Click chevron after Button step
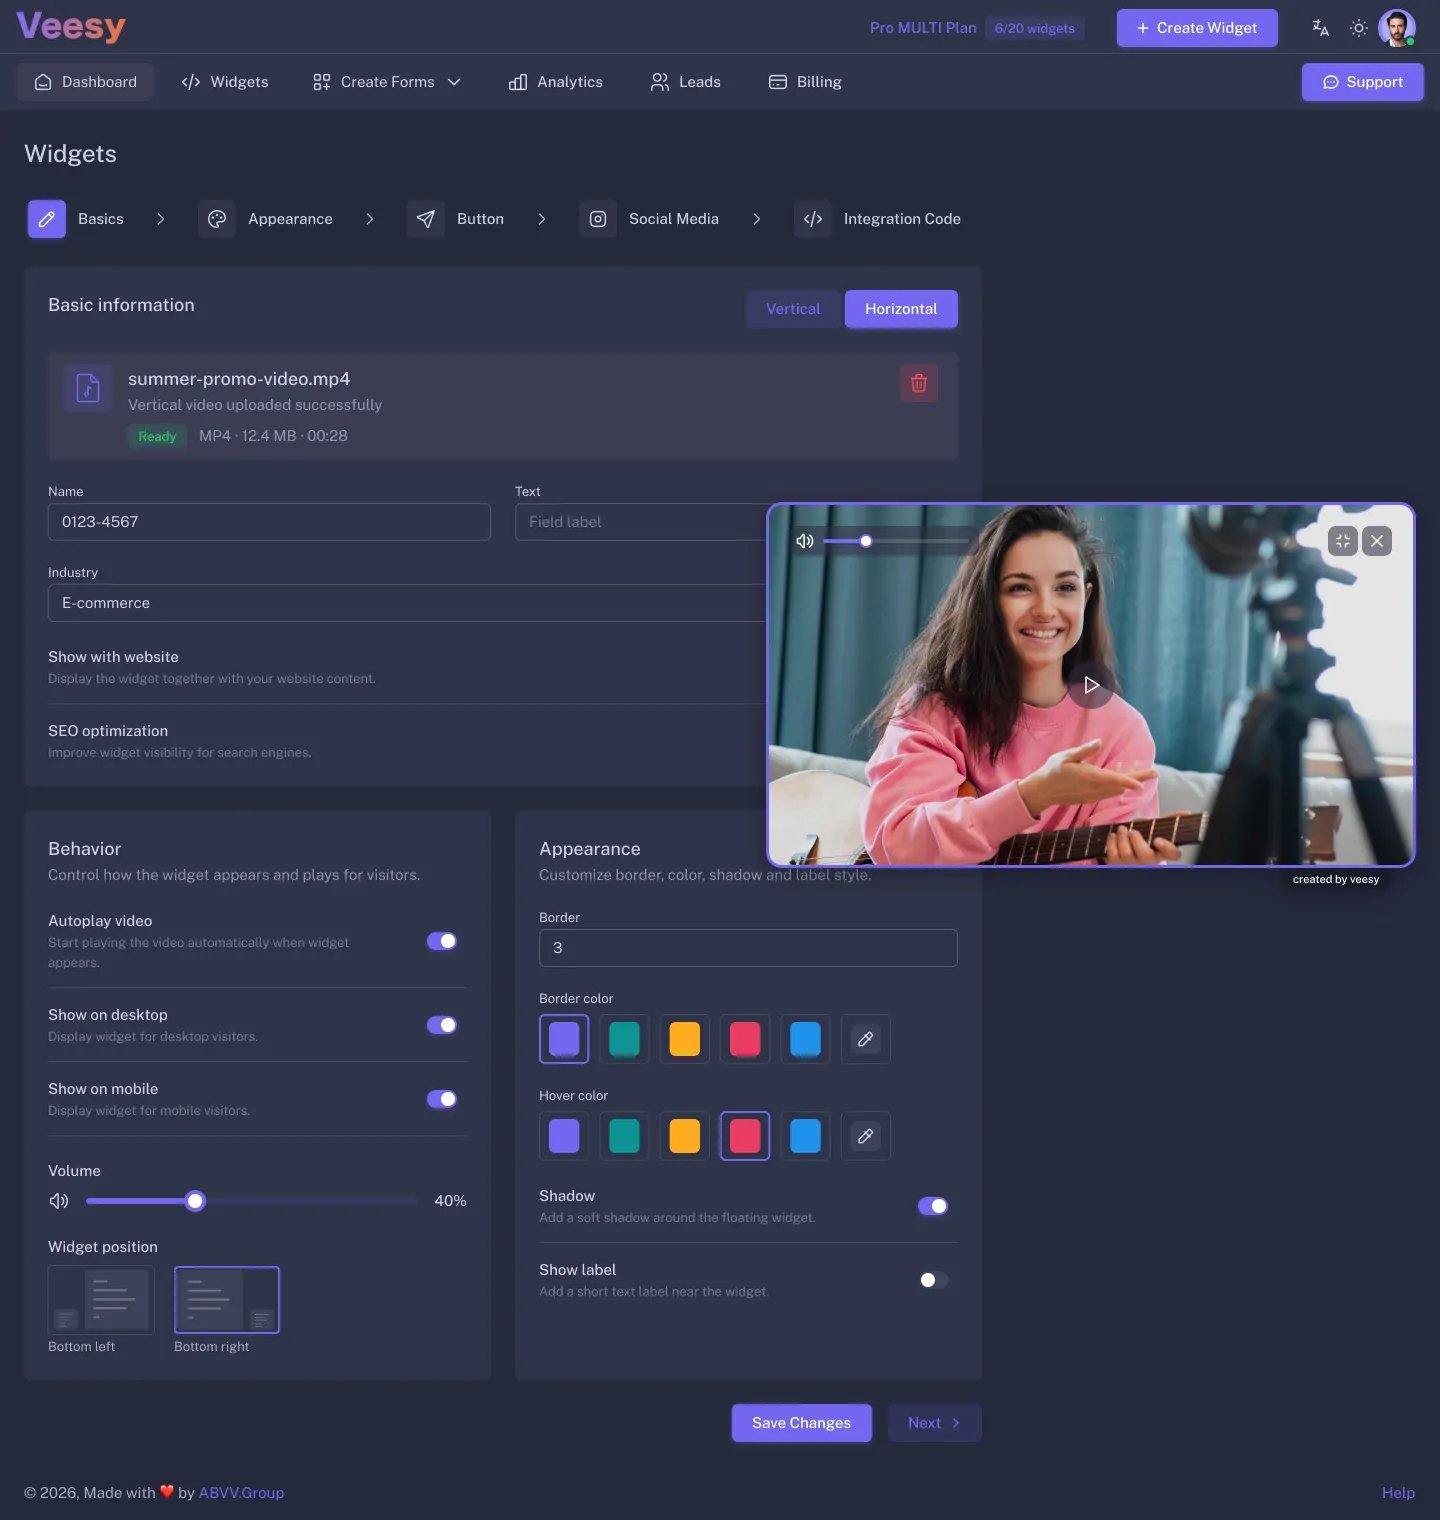The width and height of the screenshot is (1440, 1520). [542, 219]
